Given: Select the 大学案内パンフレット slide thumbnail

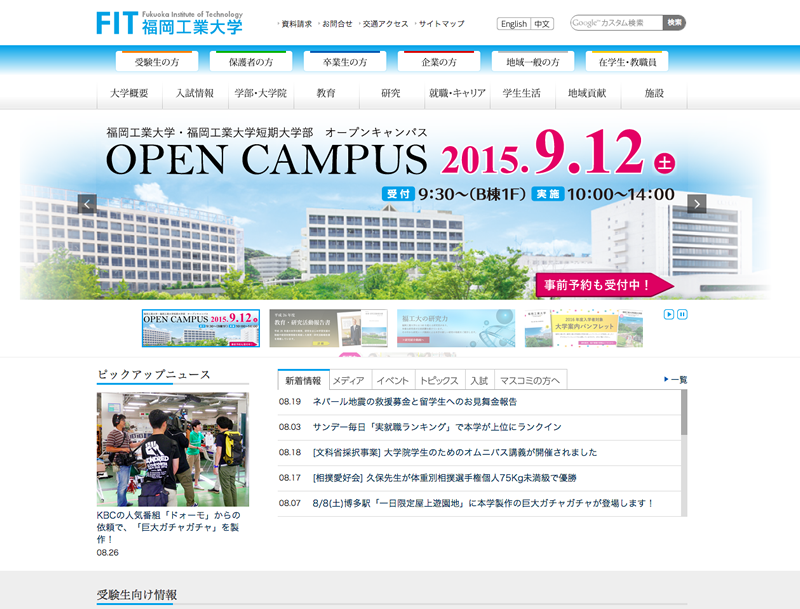Looking at the screenshot, I should point(584,328).
